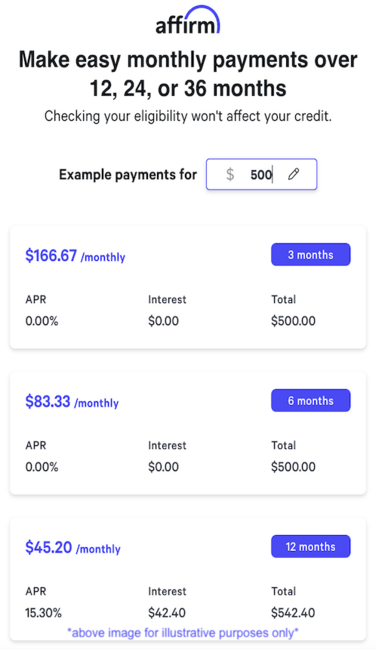
Task: Click the monthly payments heading
Action: pyautogui.click(x=188, y=74)
